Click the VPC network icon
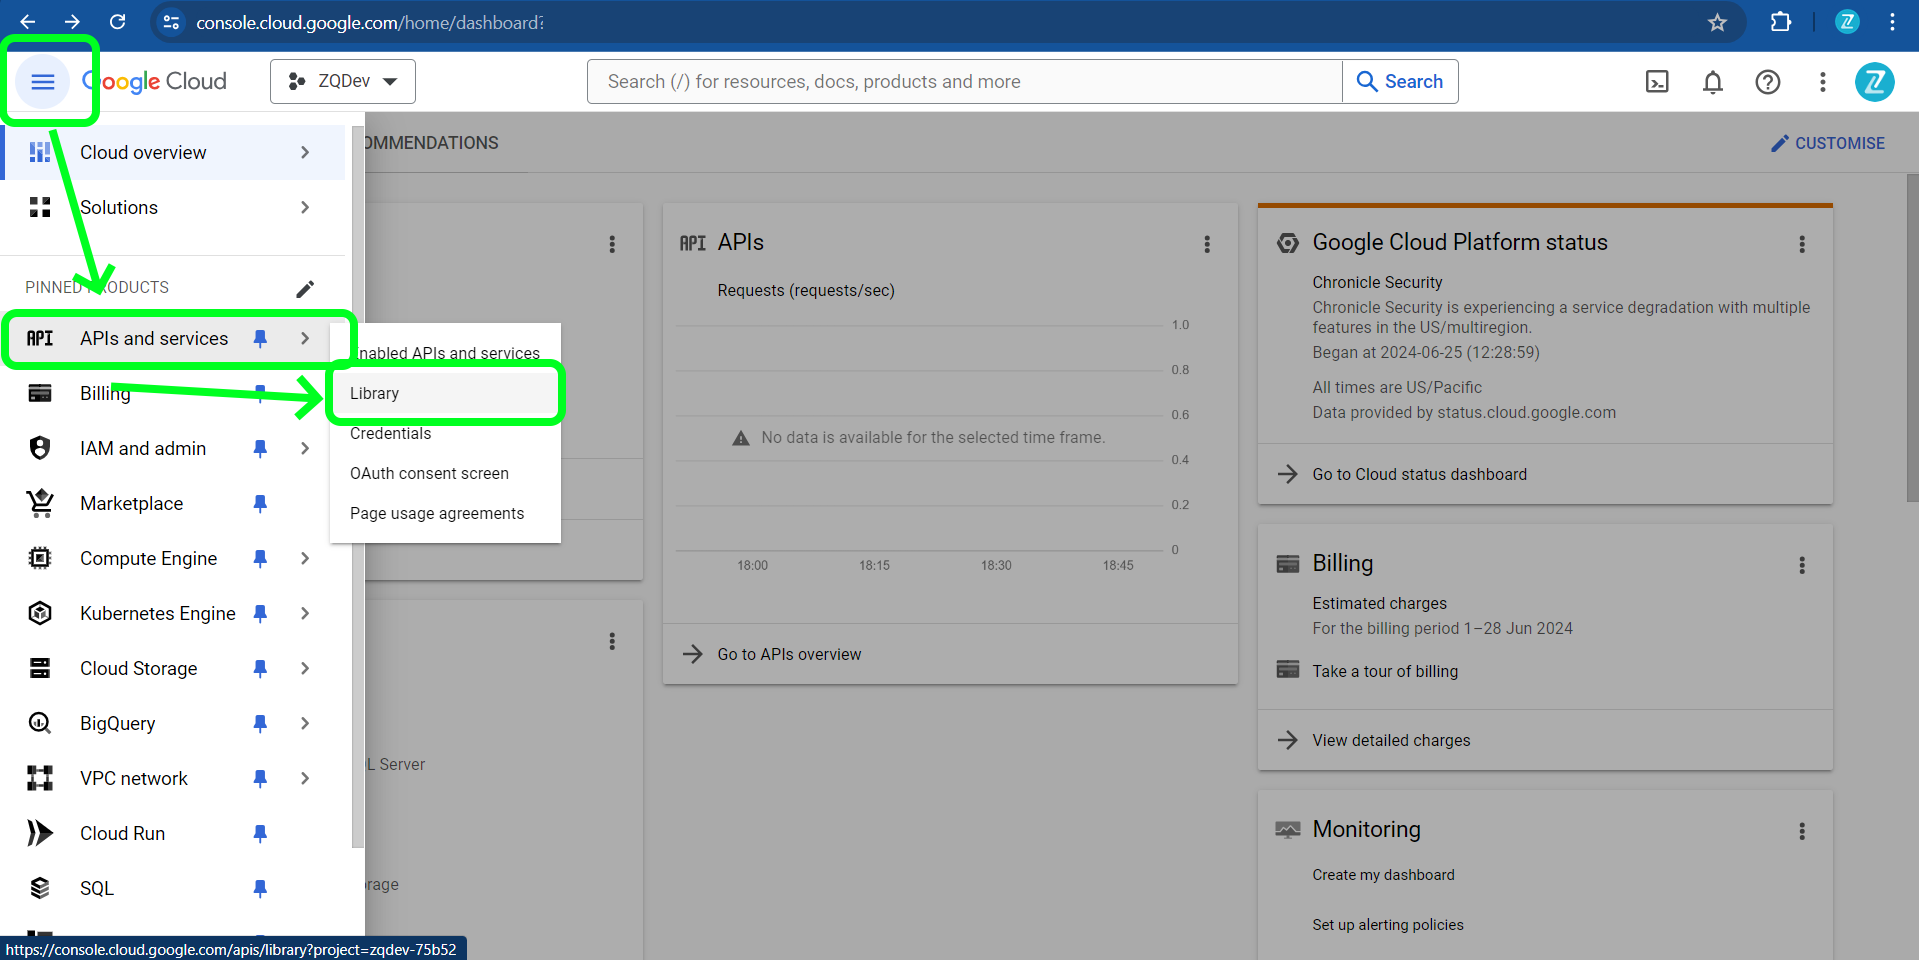Viewport: 1919px width, 960px height. tap(40, 778)
